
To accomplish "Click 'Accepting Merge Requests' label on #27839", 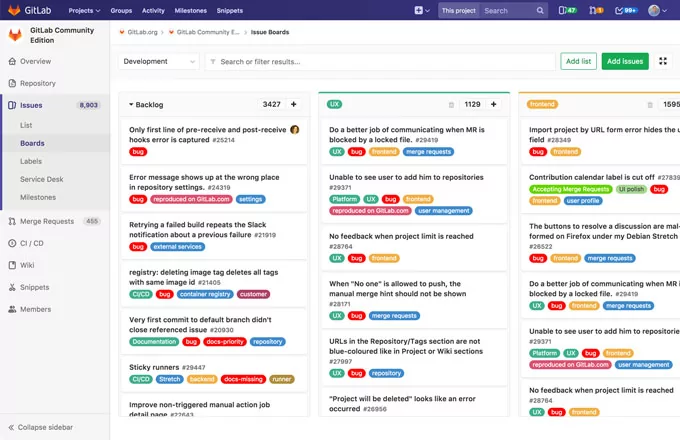I will pos(570,189).
